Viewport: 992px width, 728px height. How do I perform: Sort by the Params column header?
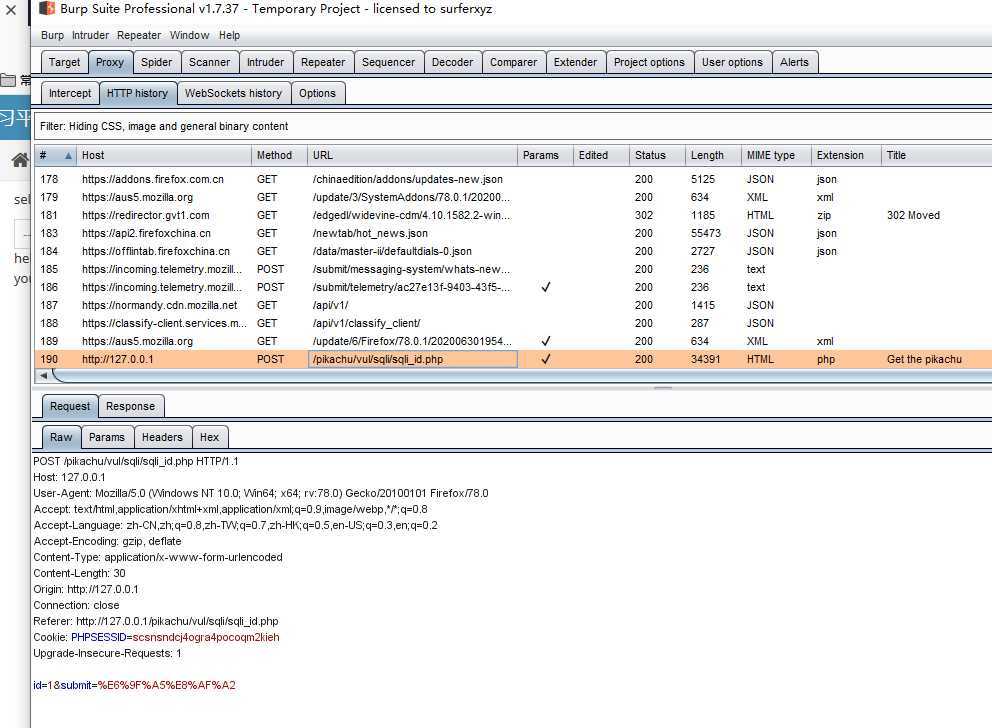click(545, 156)
